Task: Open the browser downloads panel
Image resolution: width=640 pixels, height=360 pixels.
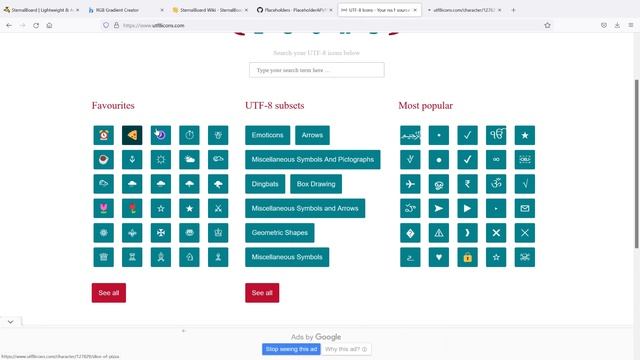Action: 617,25
